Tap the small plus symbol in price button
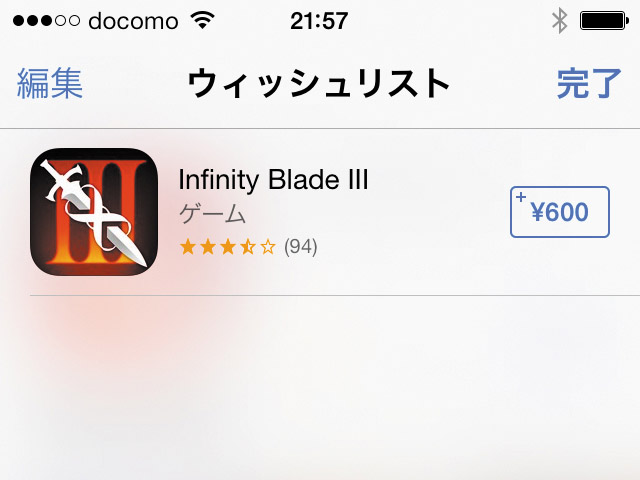 coord(521,197)
